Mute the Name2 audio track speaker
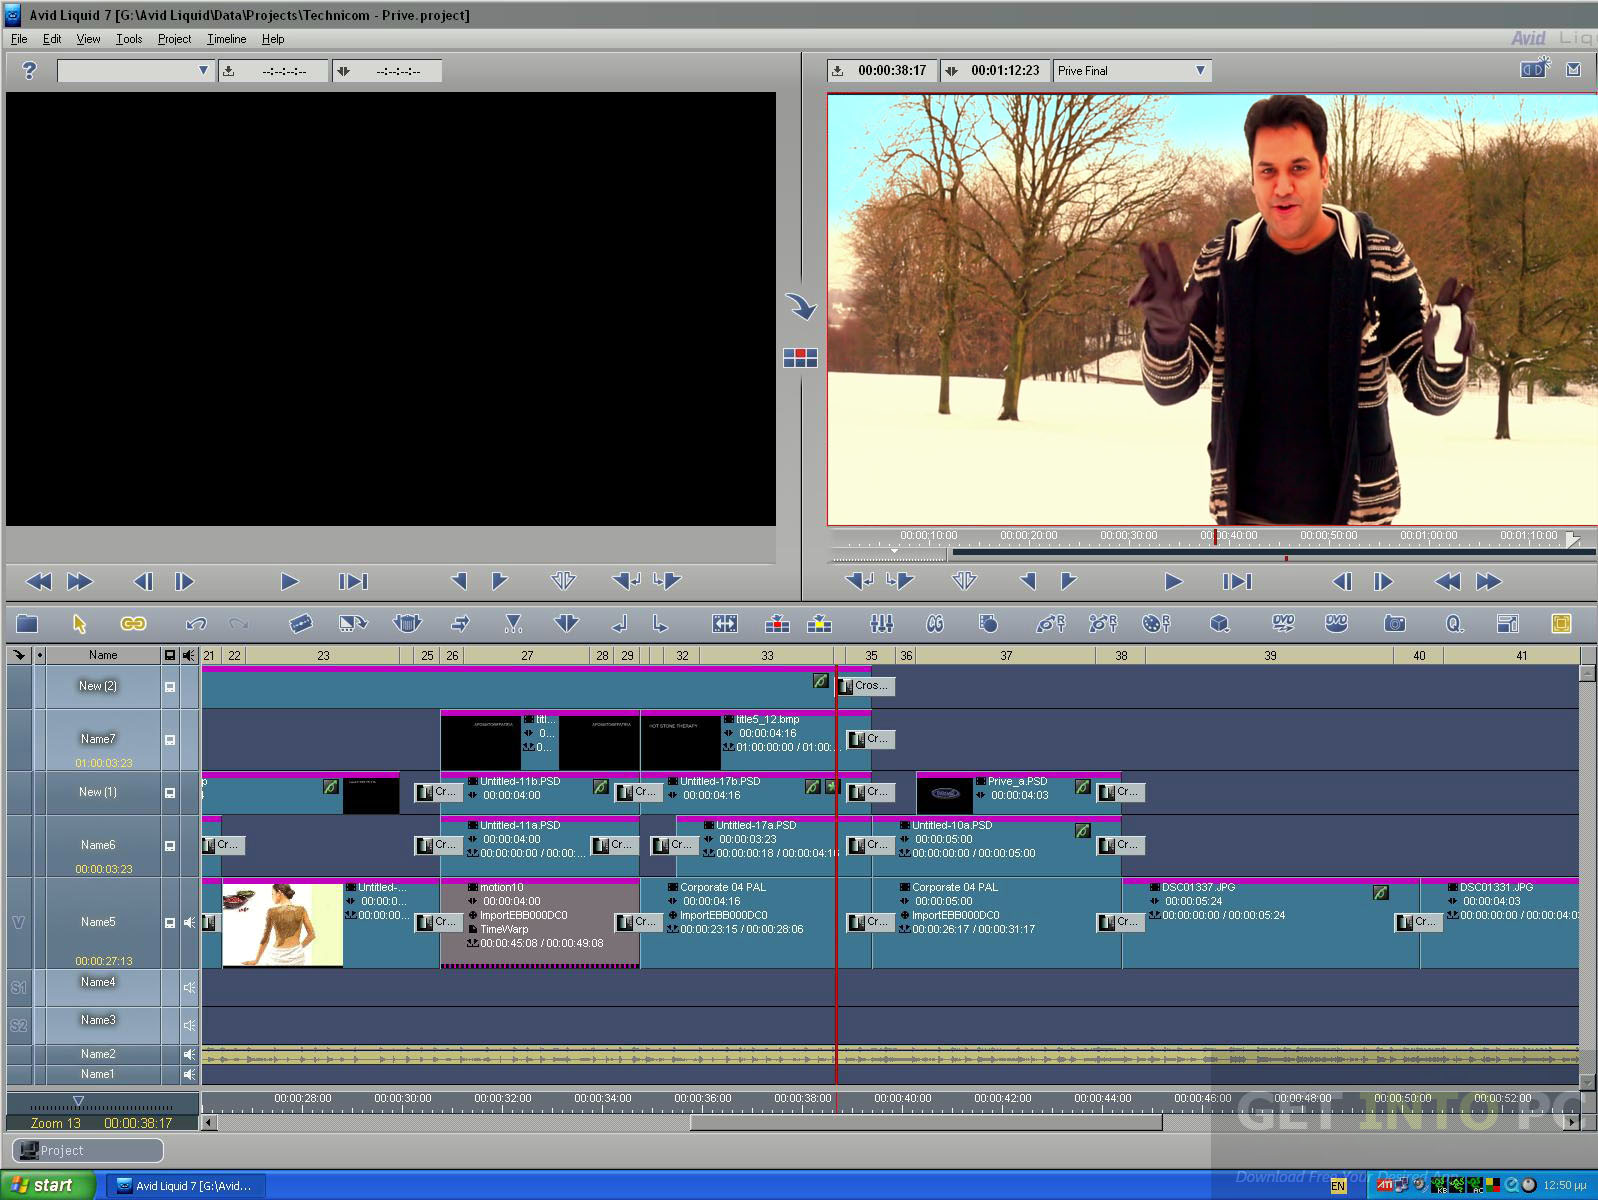Viewport: 1598px width, 1200px height. (x=189, y=1054)
